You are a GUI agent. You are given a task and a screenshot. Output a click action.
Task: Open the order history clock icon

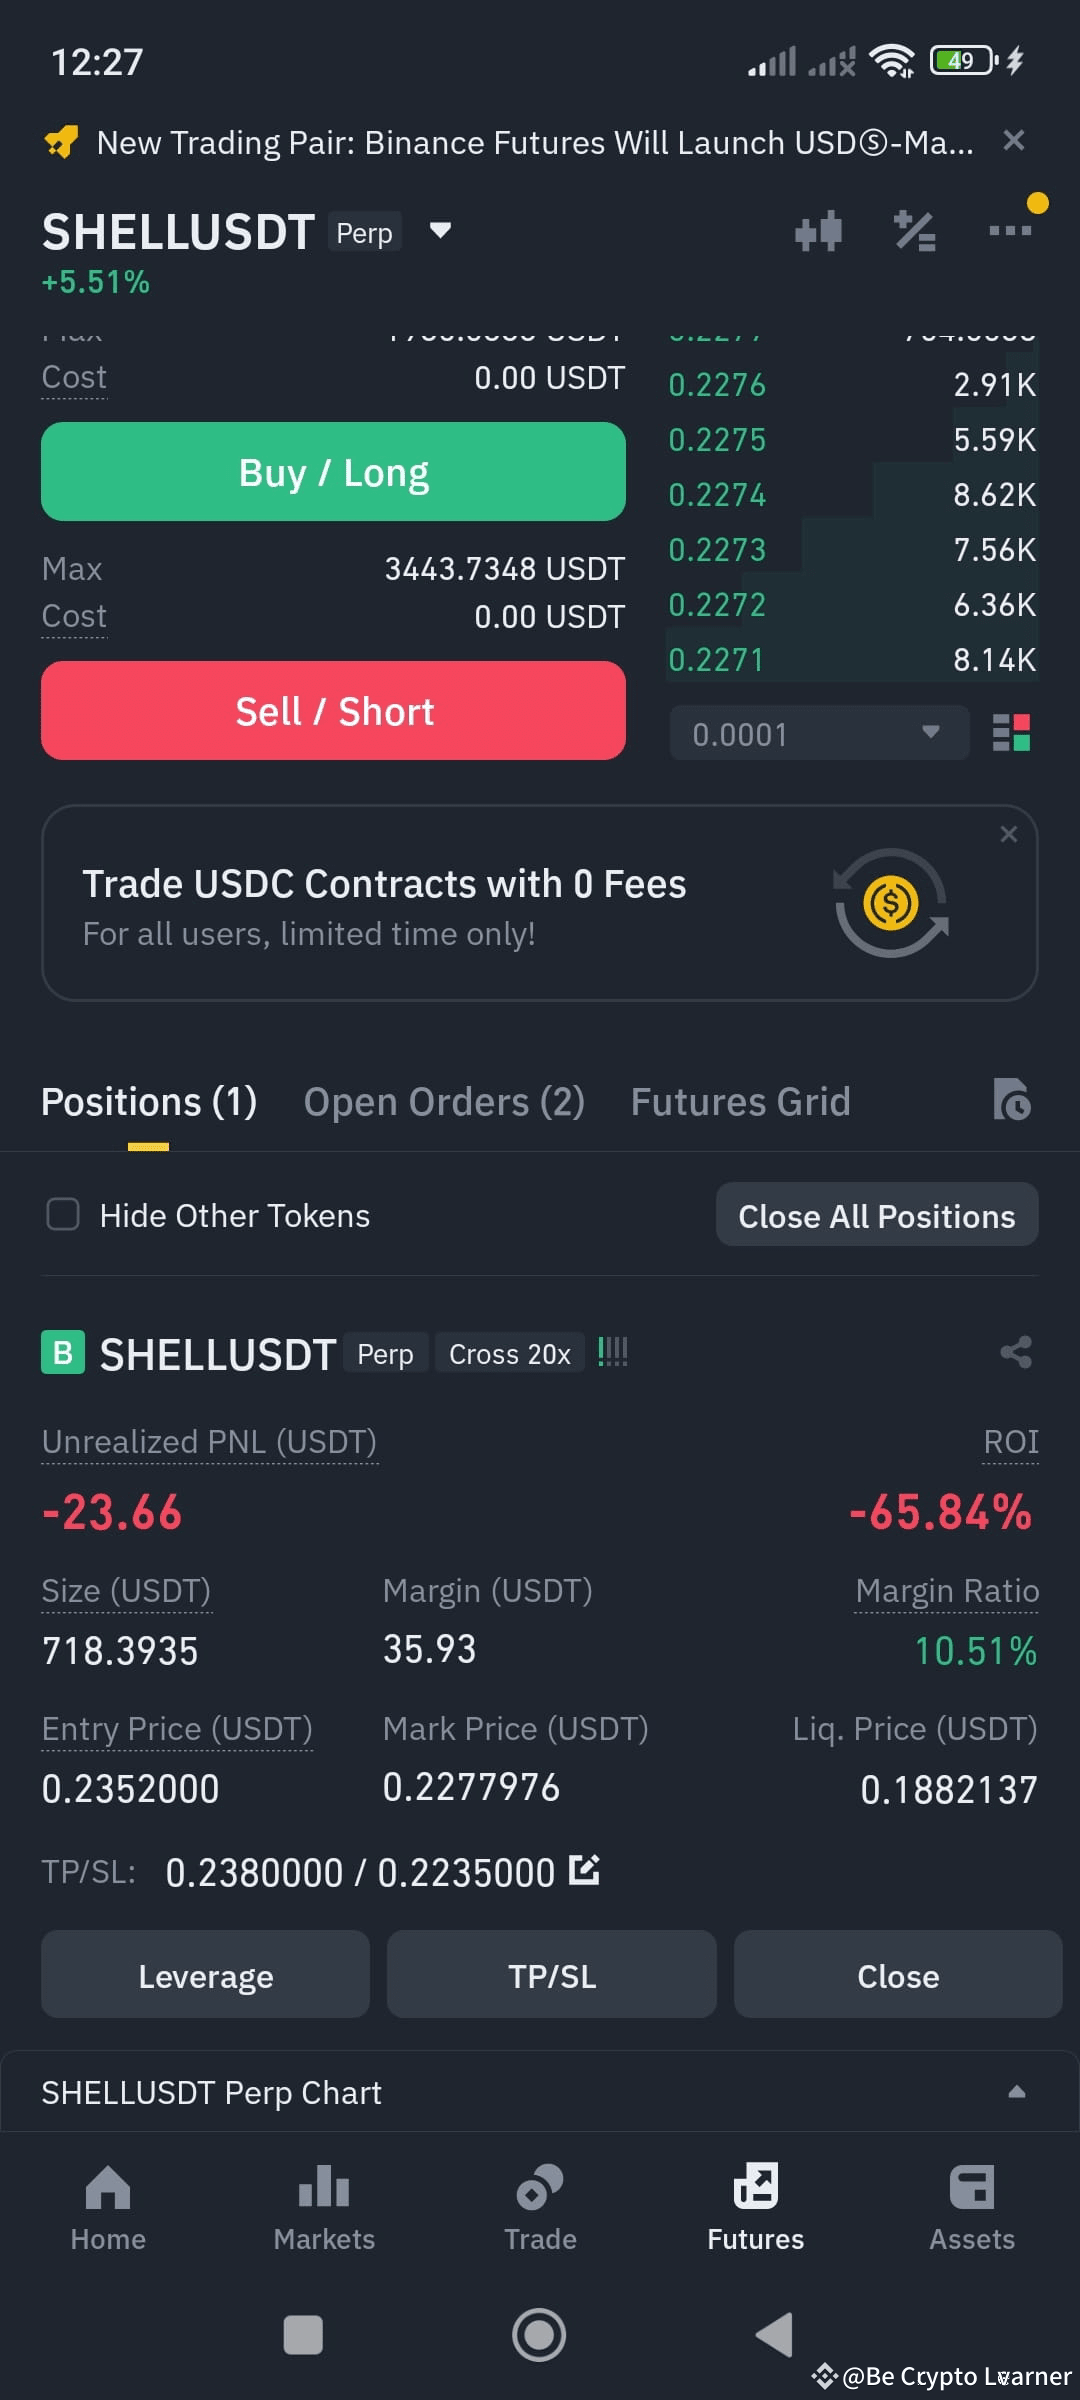(1012, 1100)
